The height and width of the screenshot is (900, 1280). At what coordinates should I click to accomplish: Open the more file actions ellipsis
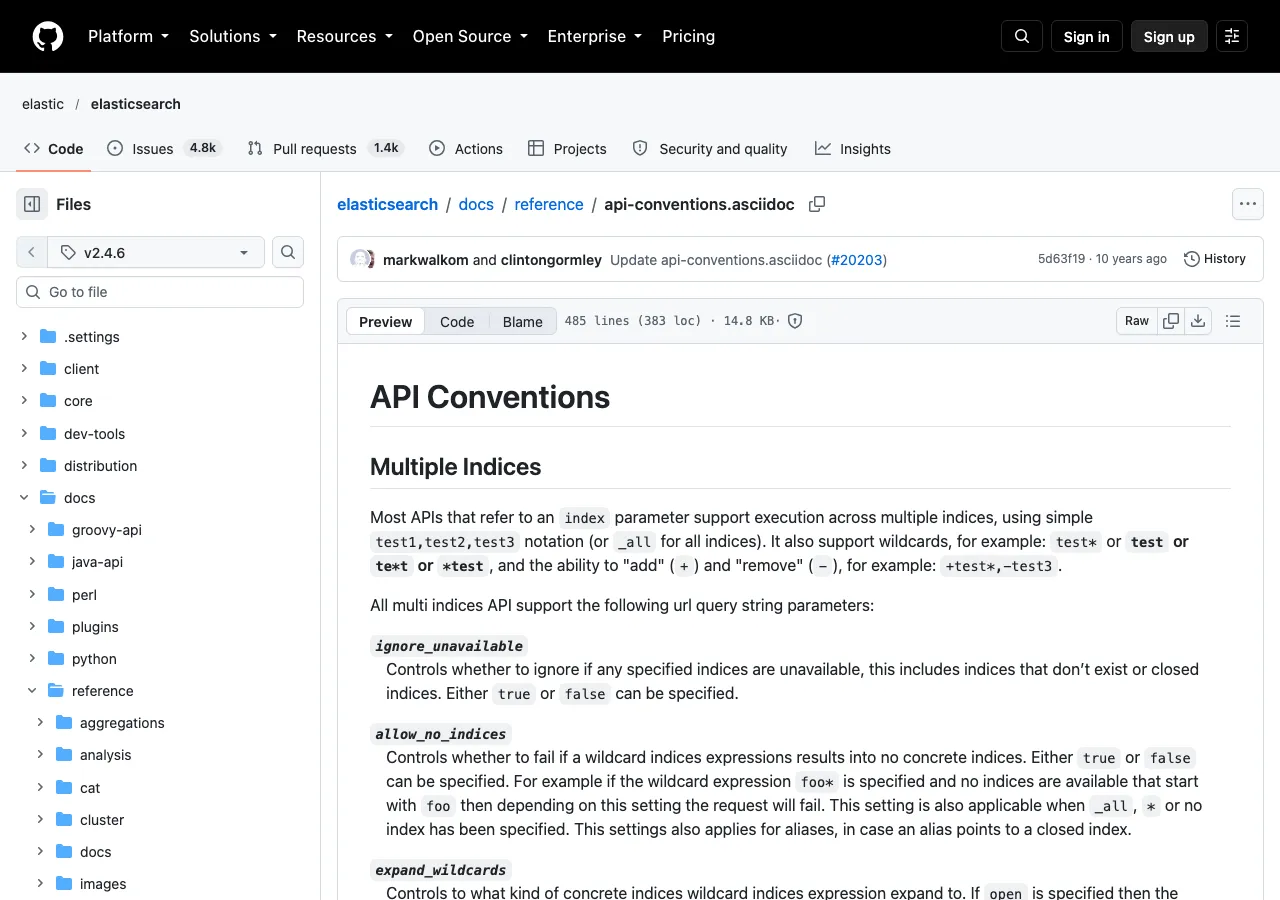1248,204
